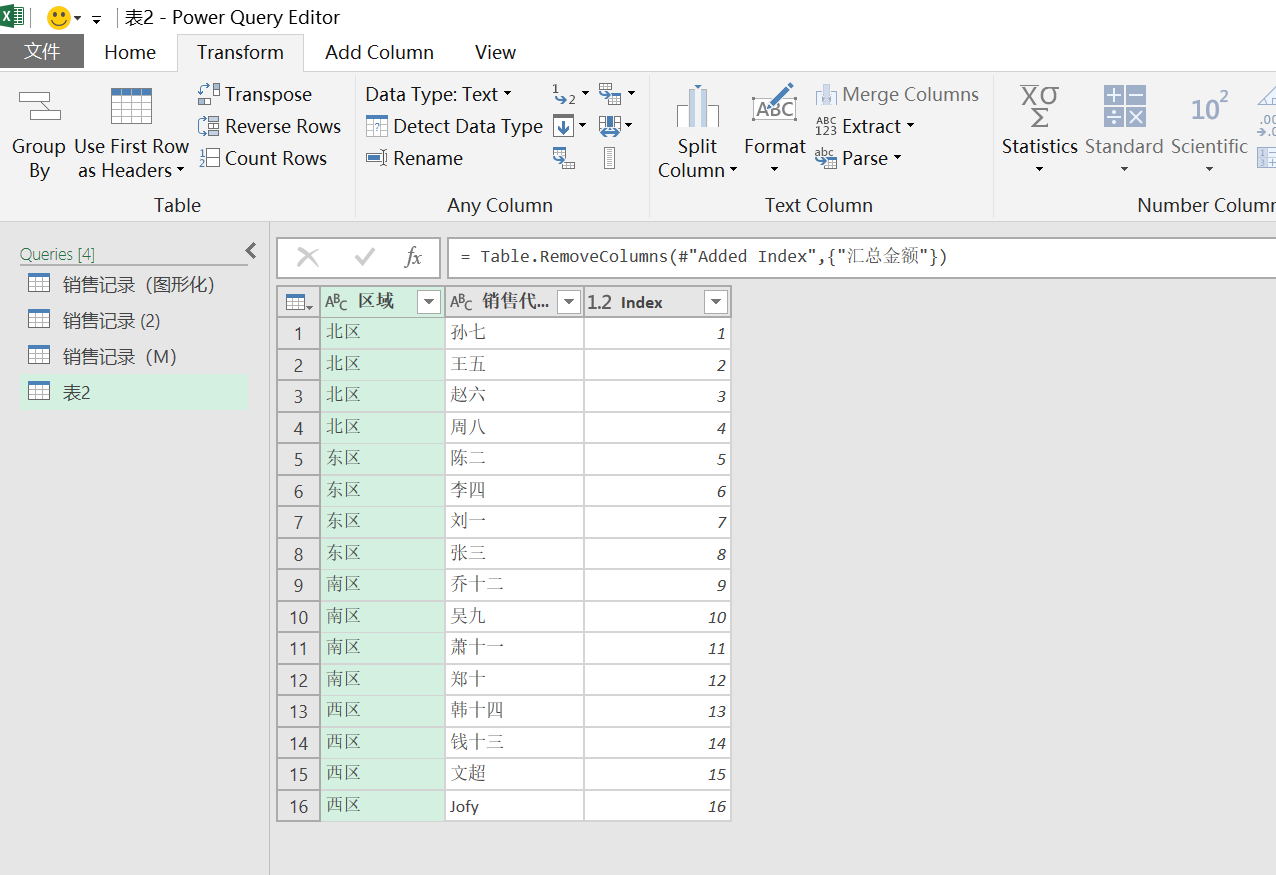Click the Detect Data Type icon

pyautogui.click(x=376, y=126)
